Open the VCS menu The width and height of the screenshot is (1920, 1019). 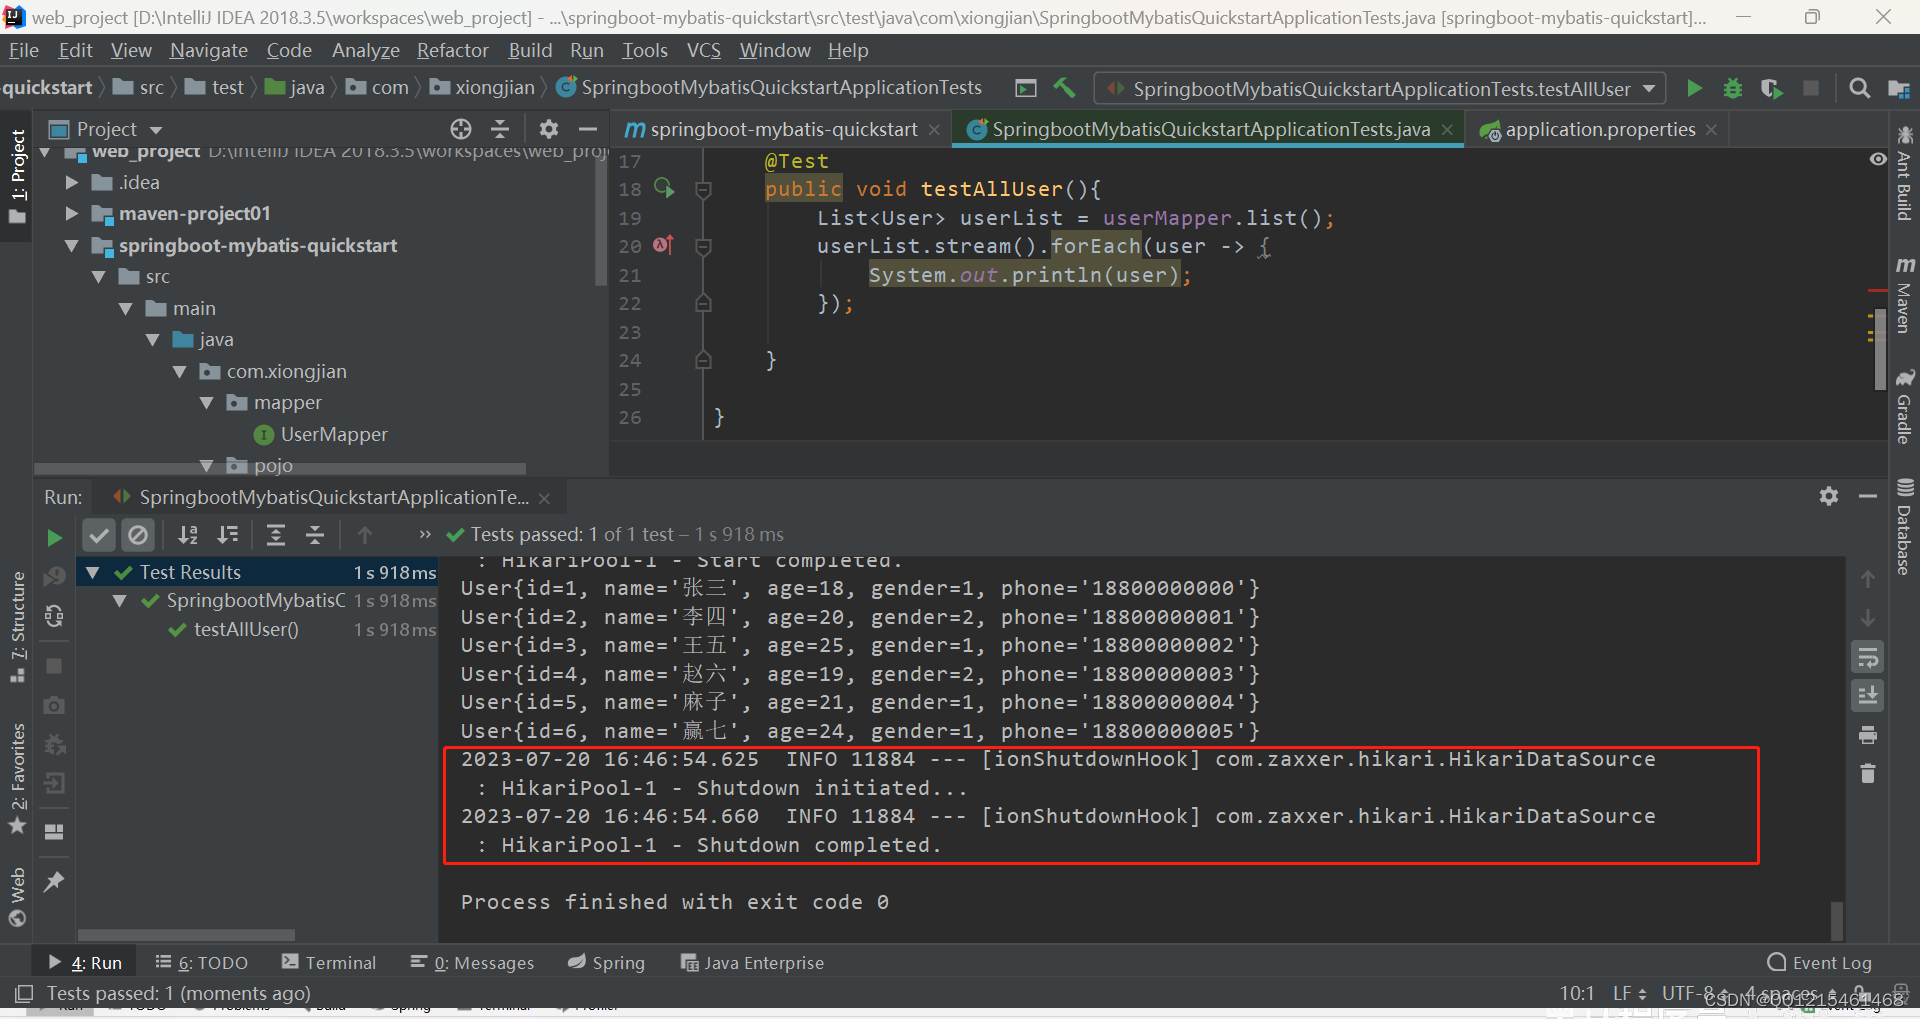pyautogui.click(x=703, y=50)
